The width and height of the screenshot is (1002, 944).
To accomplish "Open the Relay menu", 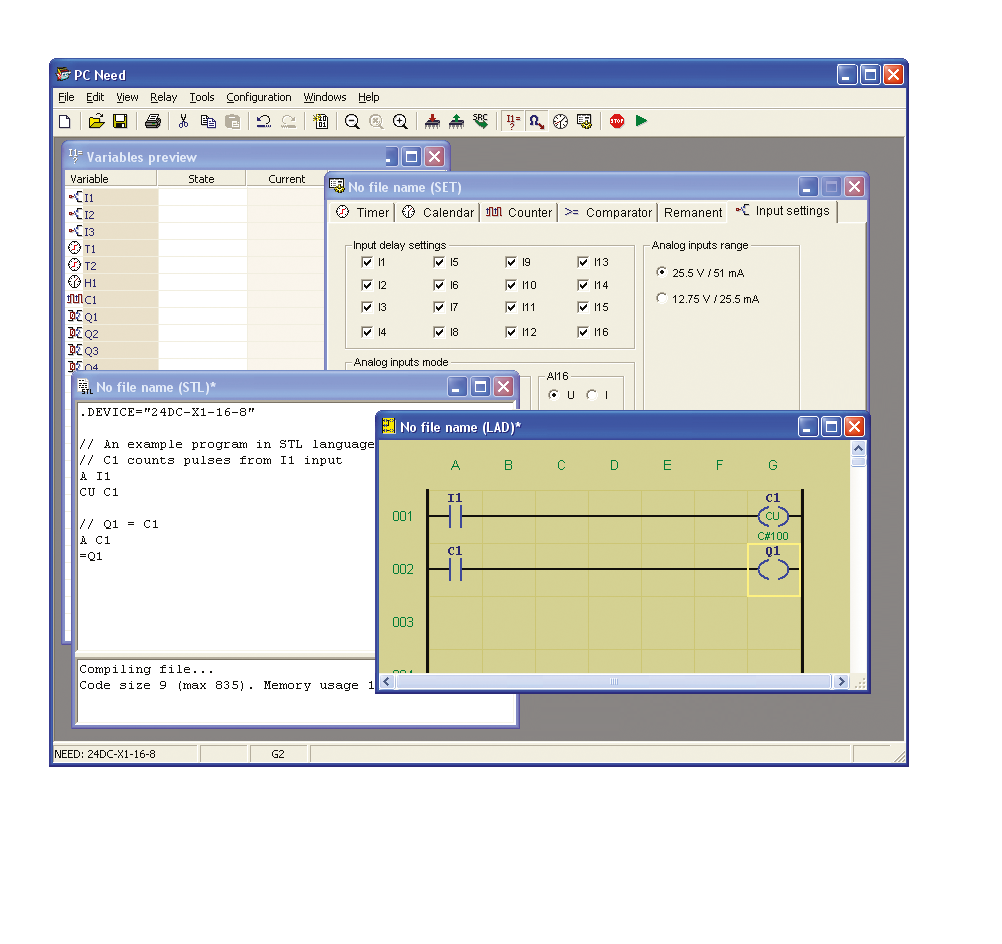I will pos(164,97).
